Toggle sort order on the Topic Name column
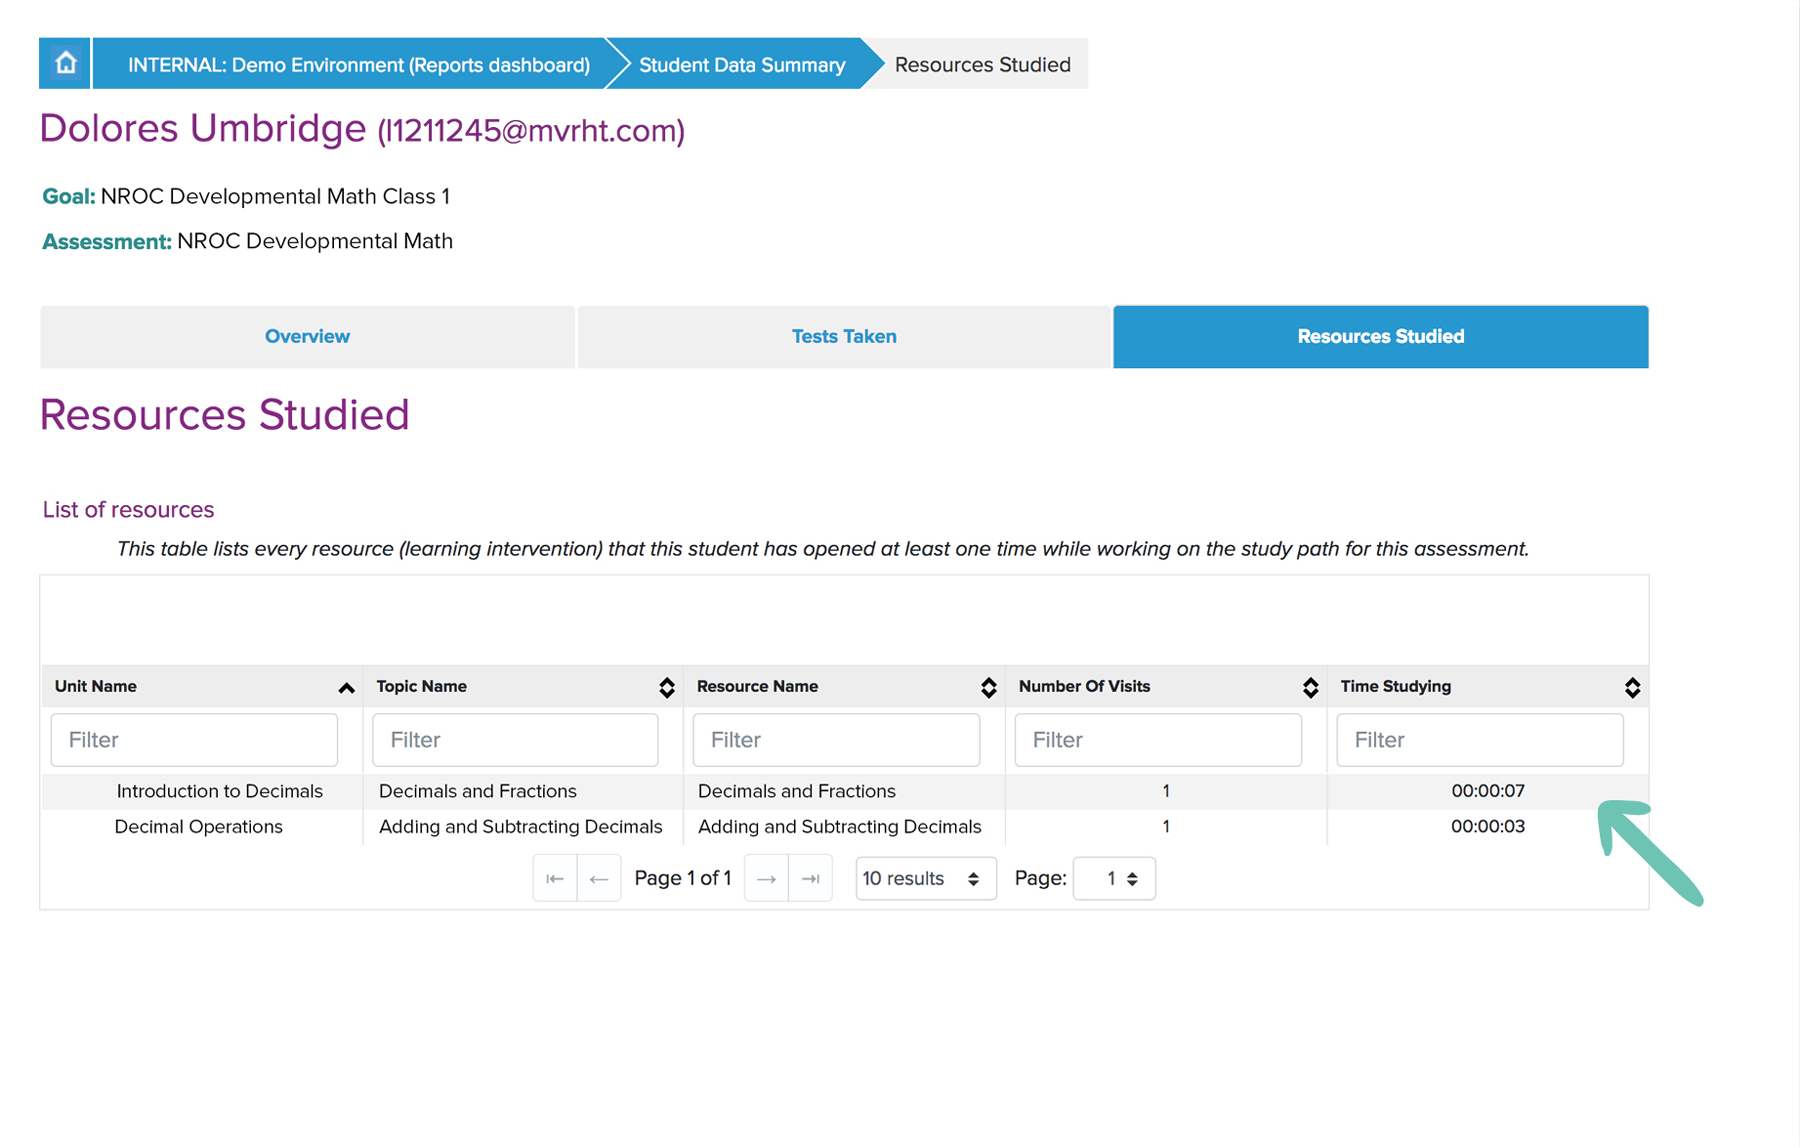Viewport: 1800px width, 1147px height. (666, 687)
